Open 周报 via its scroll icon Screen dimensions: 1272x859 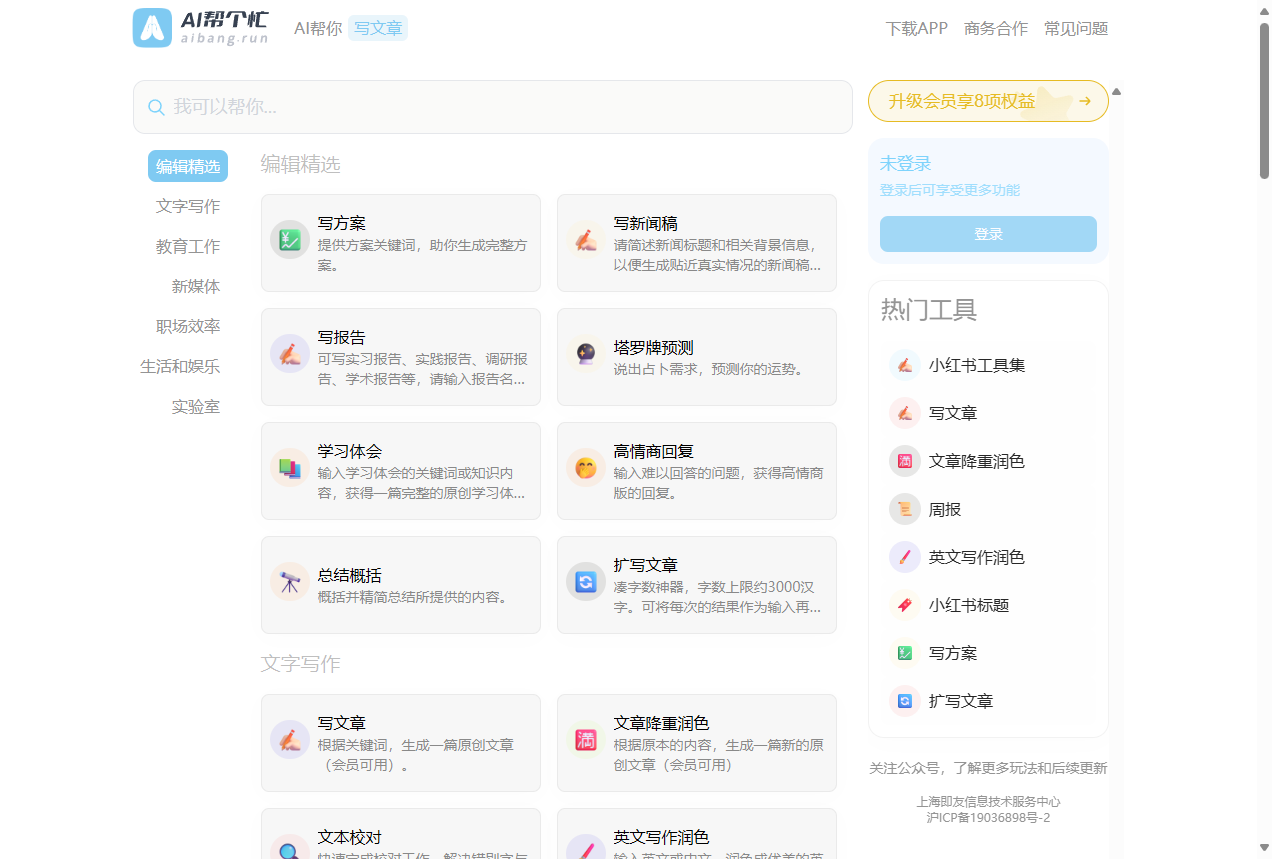[905, 509]
